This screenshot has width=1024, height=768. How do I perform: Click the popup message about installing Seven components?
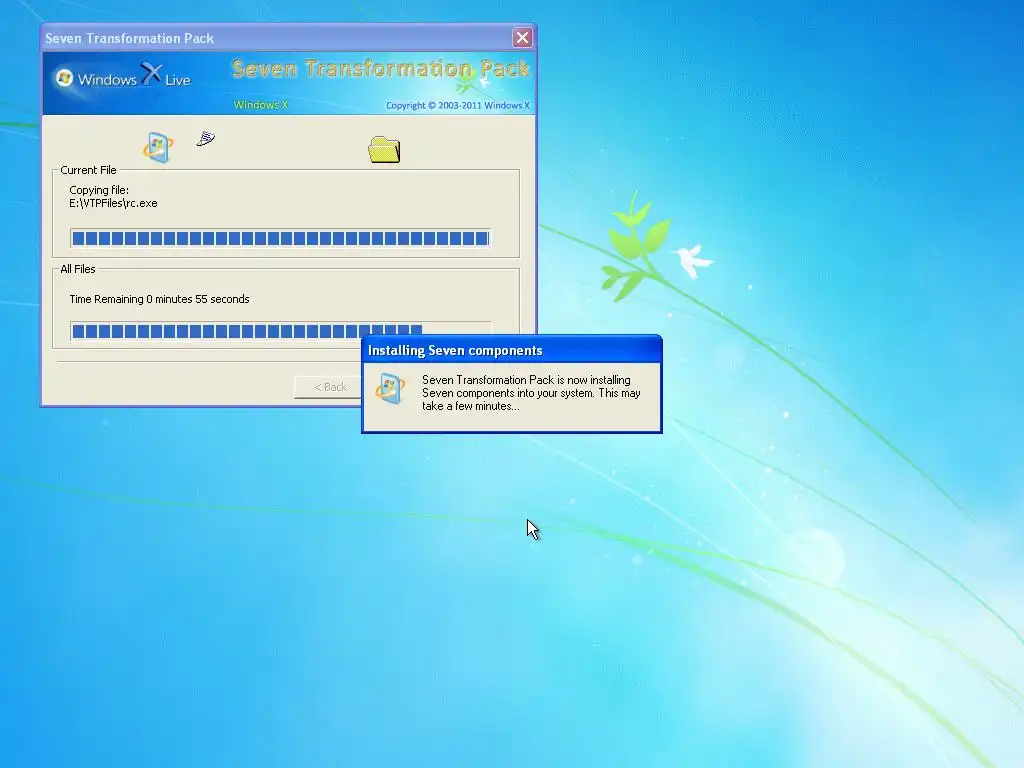coord(531,392)
